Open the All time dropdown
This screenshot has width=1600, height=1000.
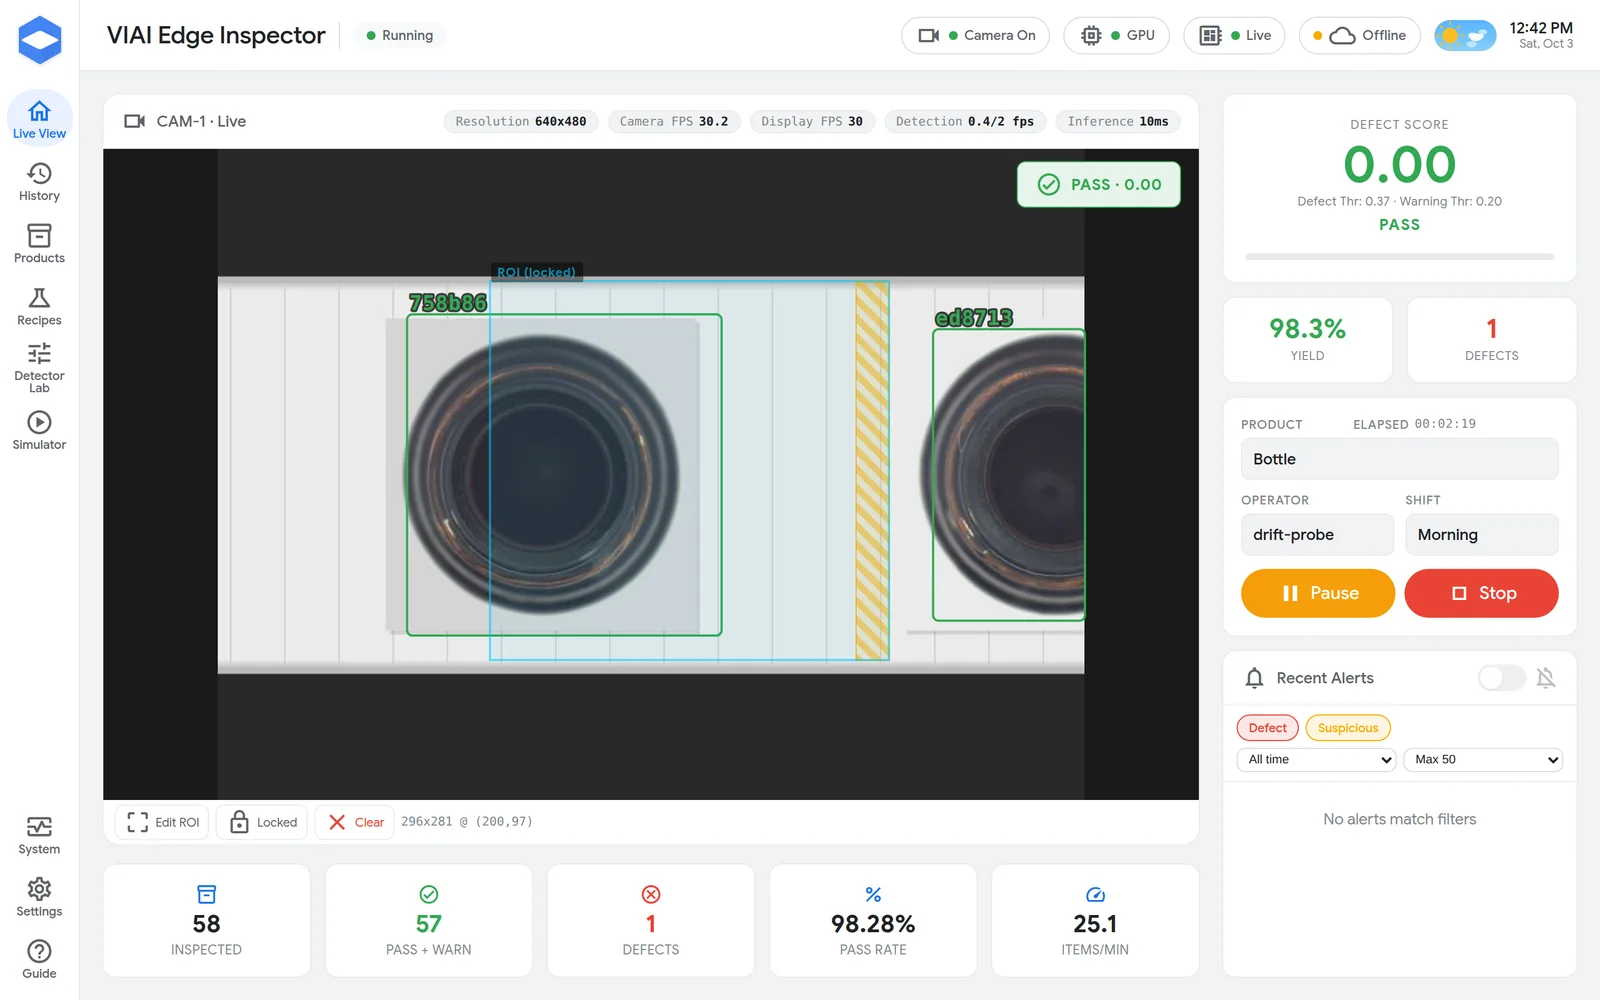[1317, 760]
